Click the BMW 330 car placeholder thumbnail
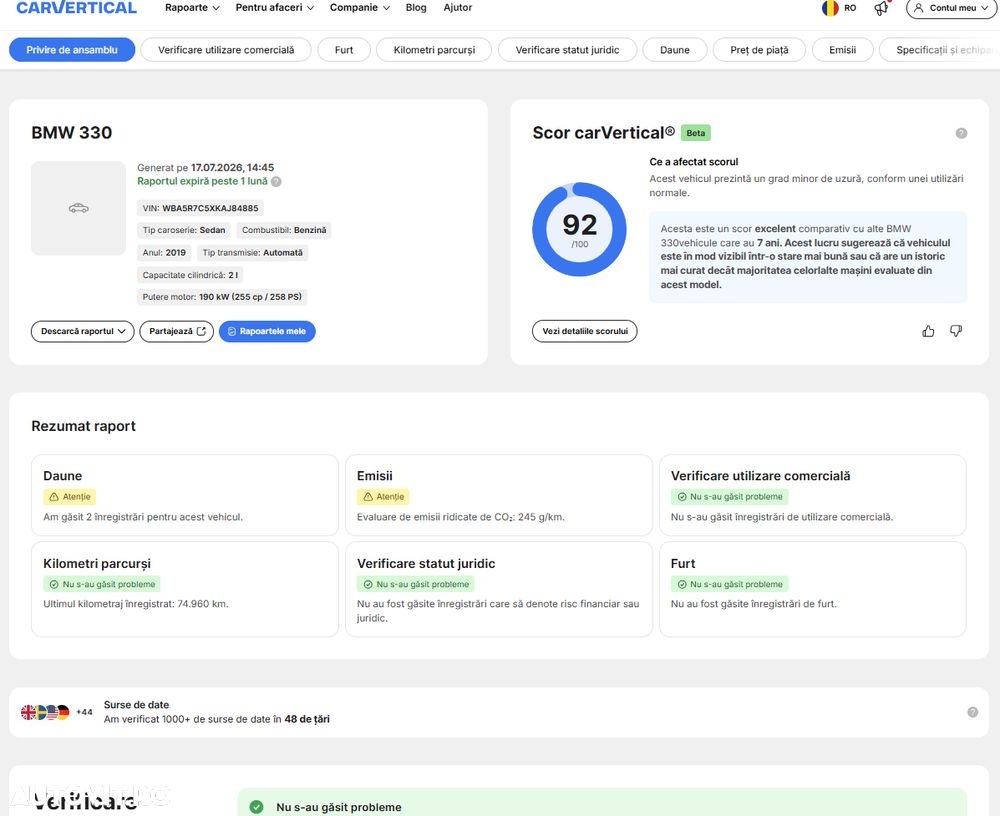1000x816 pixels. 78,208
